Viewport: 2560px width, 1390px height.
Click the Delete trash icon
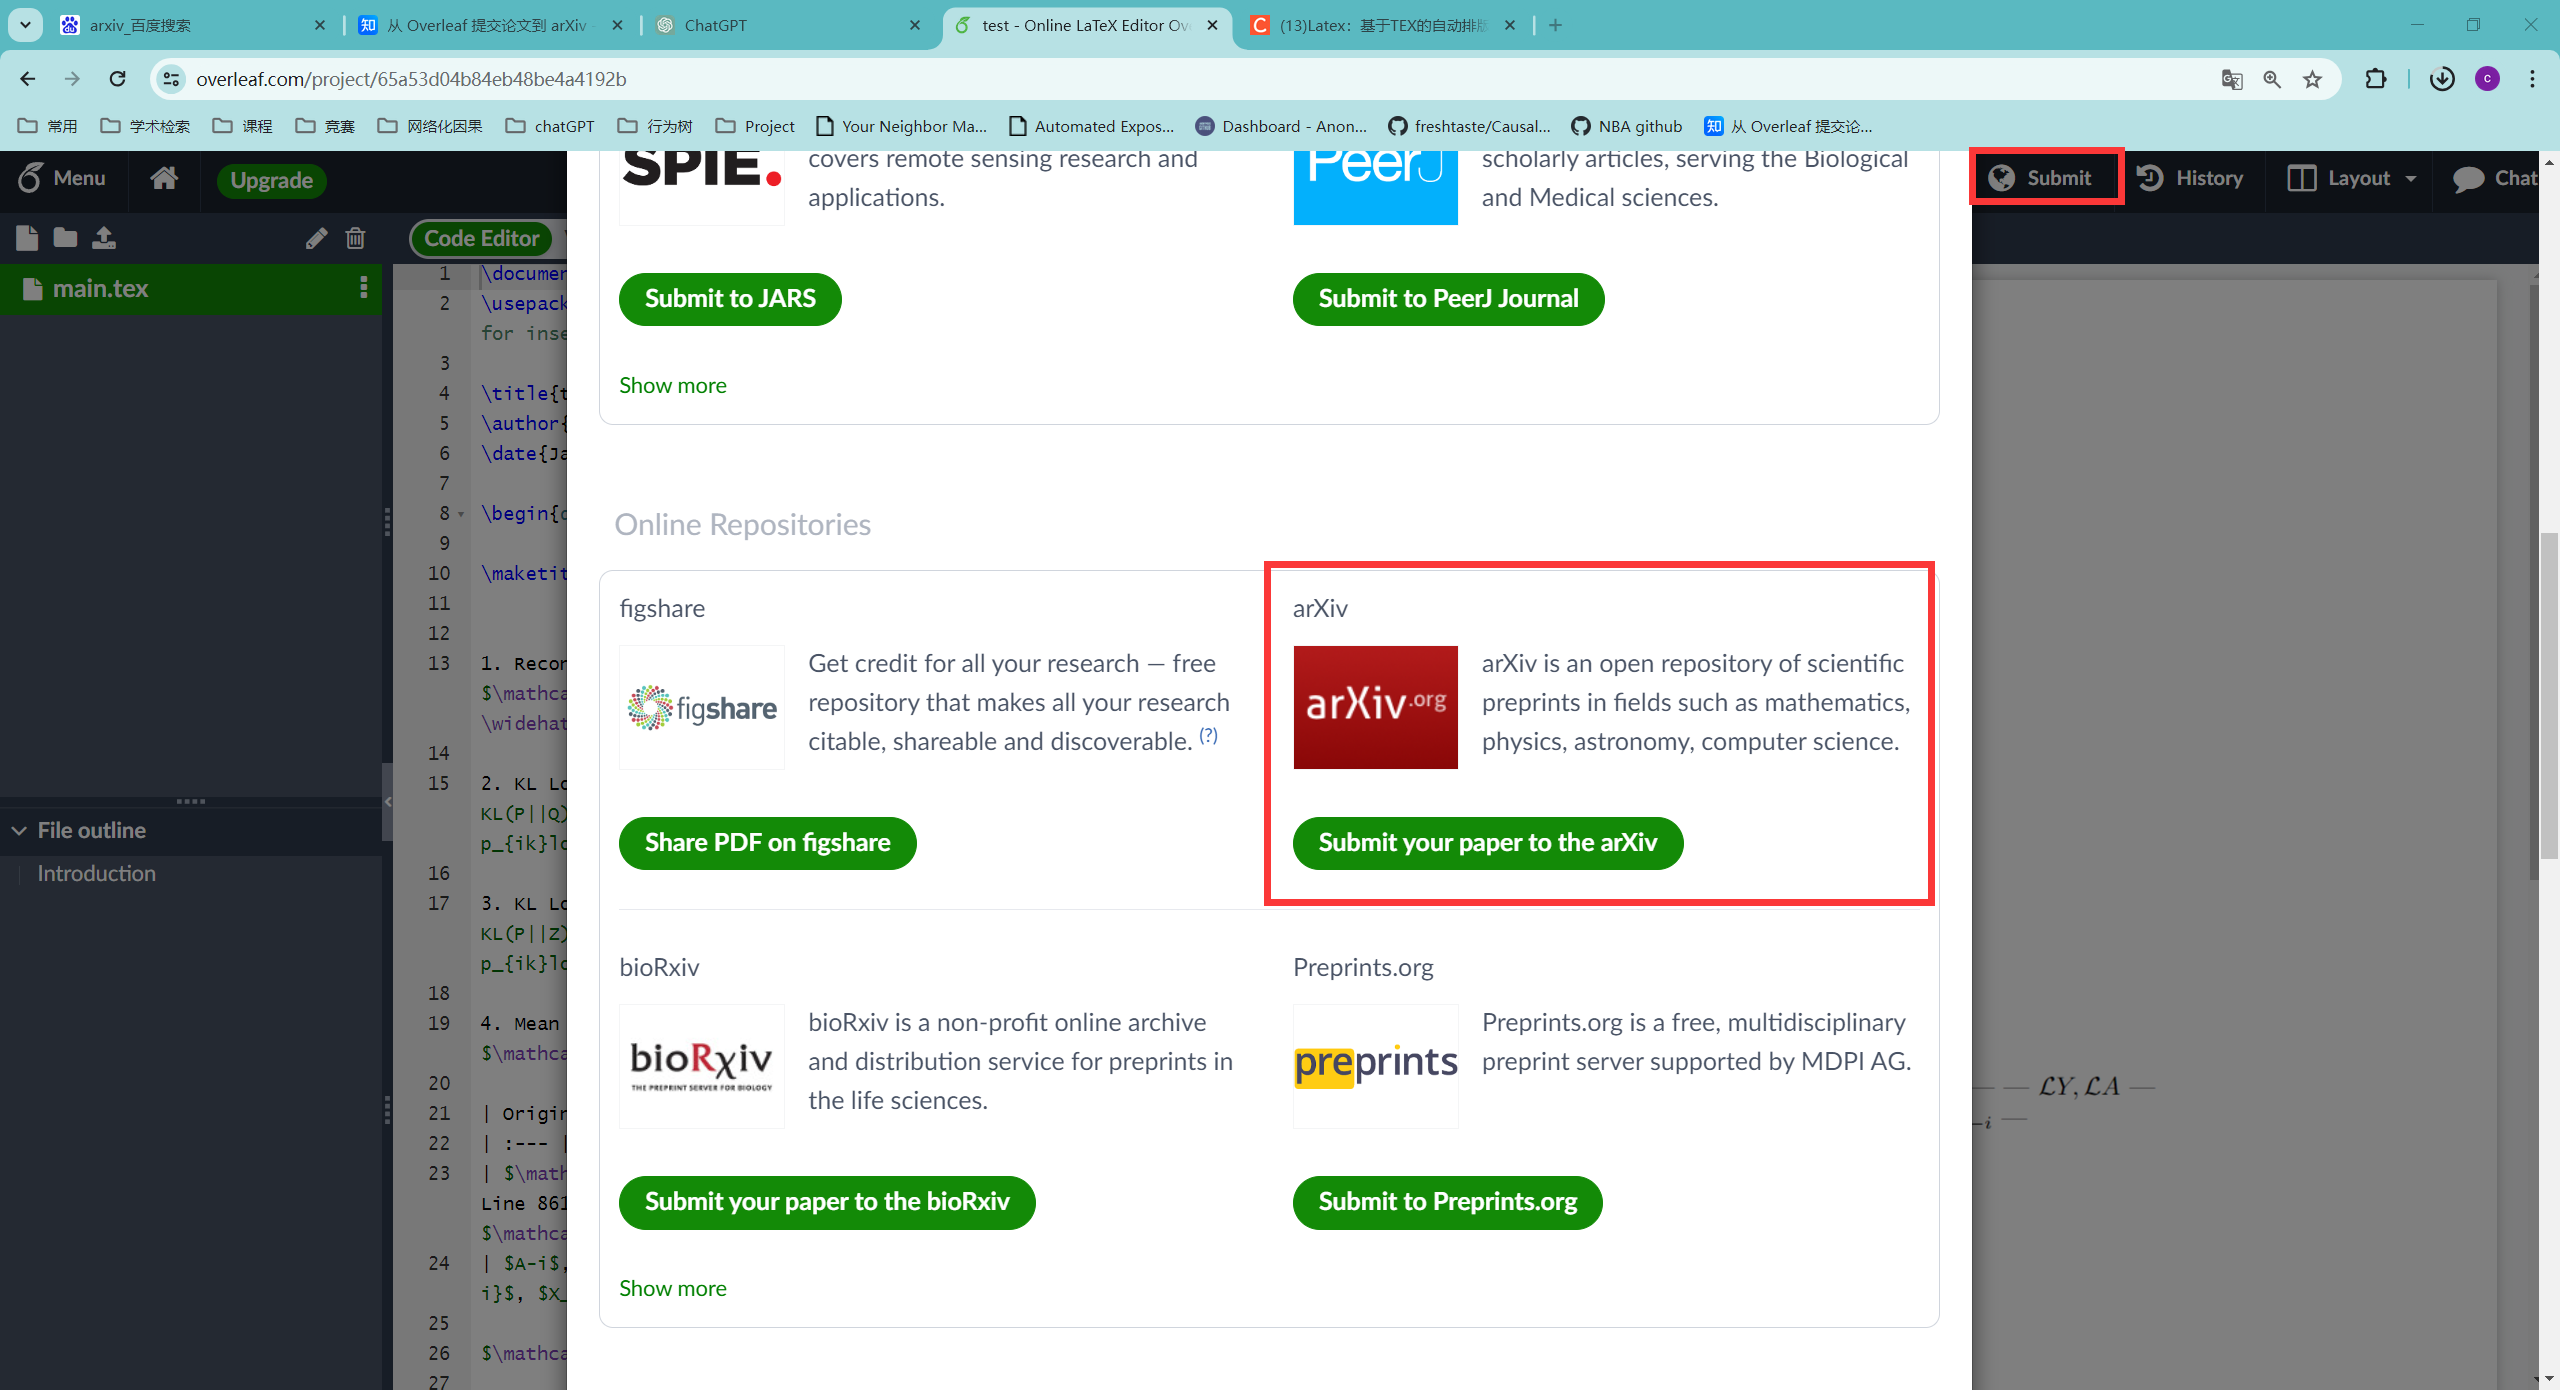click(356, 238)
